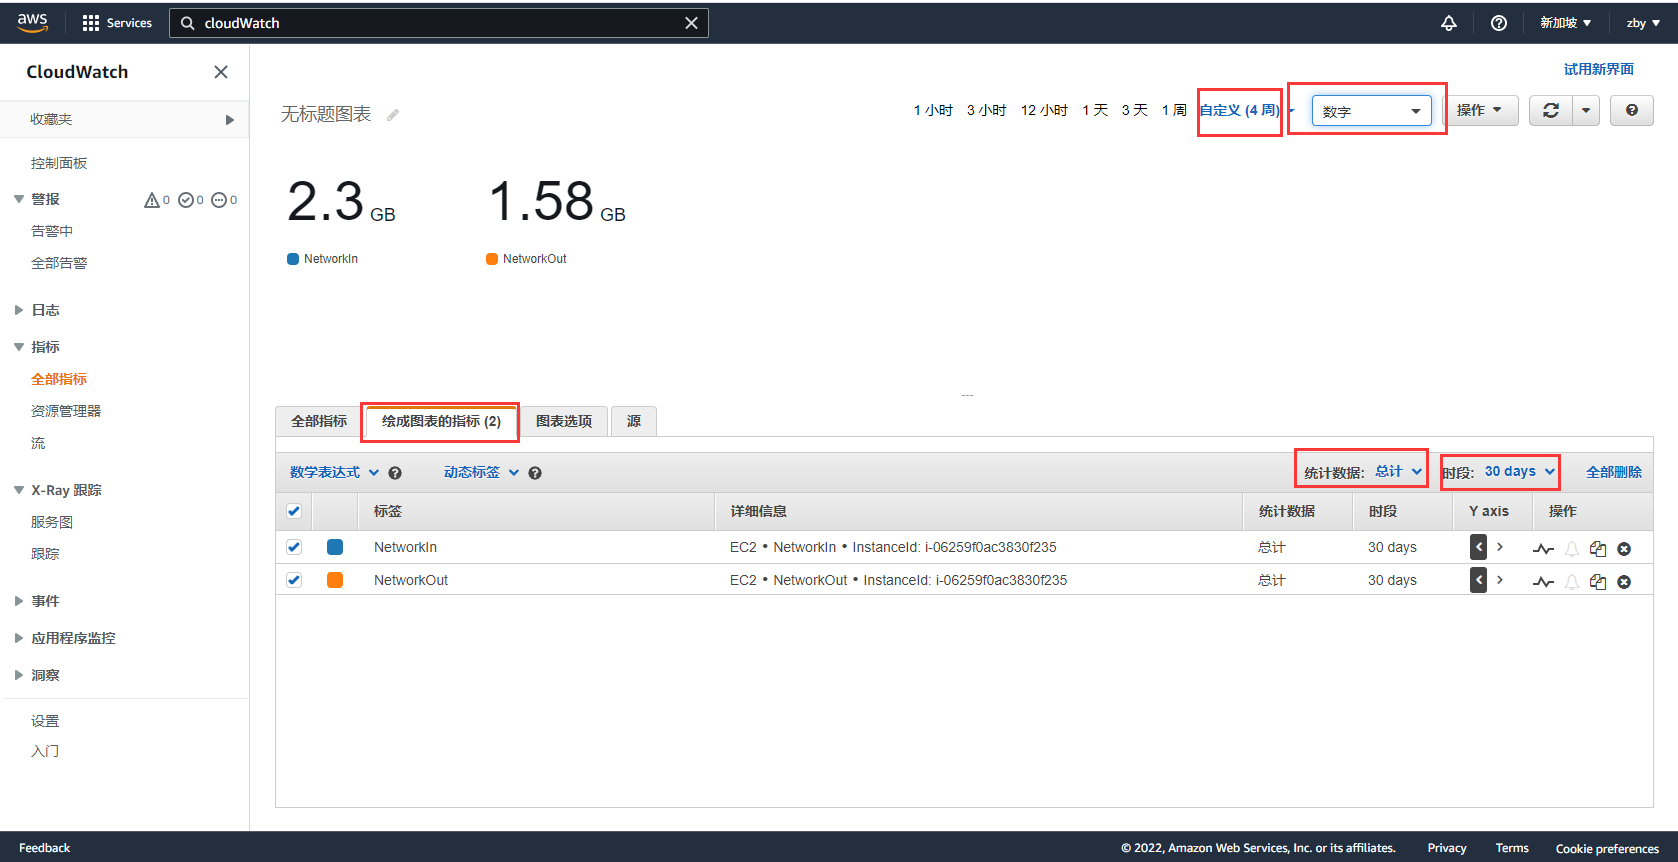Screen dimensions: 1678x862
Task: Apply anomaly detection to NetworkOut
Action: (1544, 582)
